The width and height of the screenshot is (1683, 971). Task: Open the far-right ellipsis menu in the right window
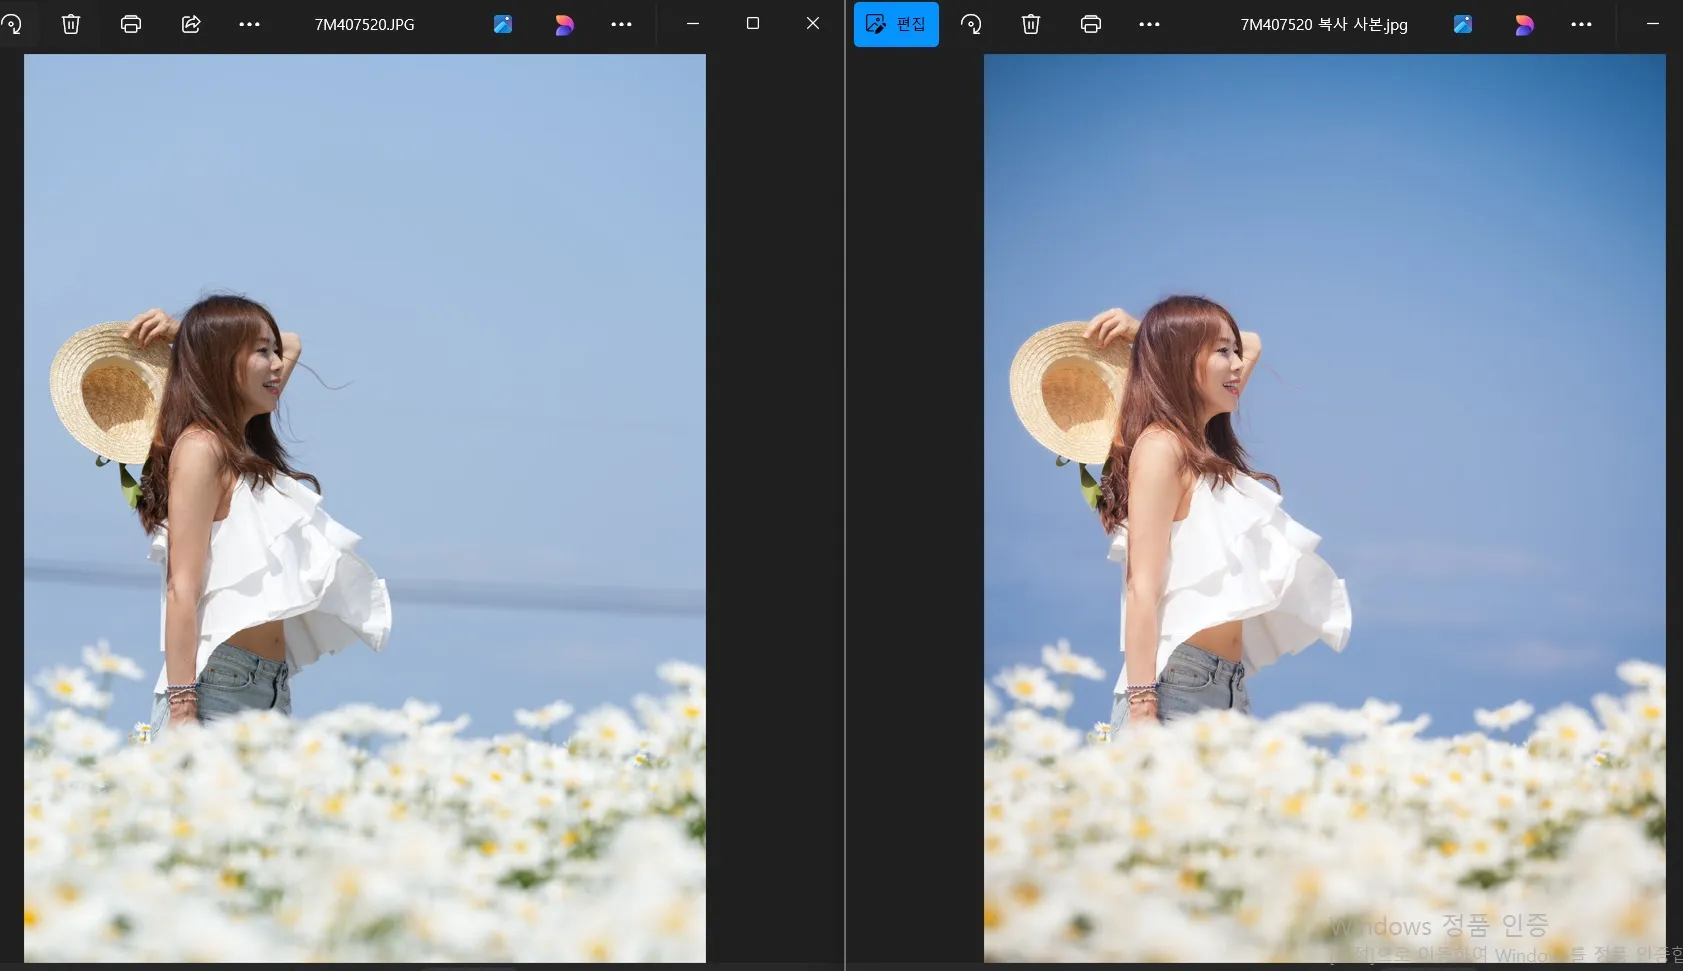coord(1582,24)
